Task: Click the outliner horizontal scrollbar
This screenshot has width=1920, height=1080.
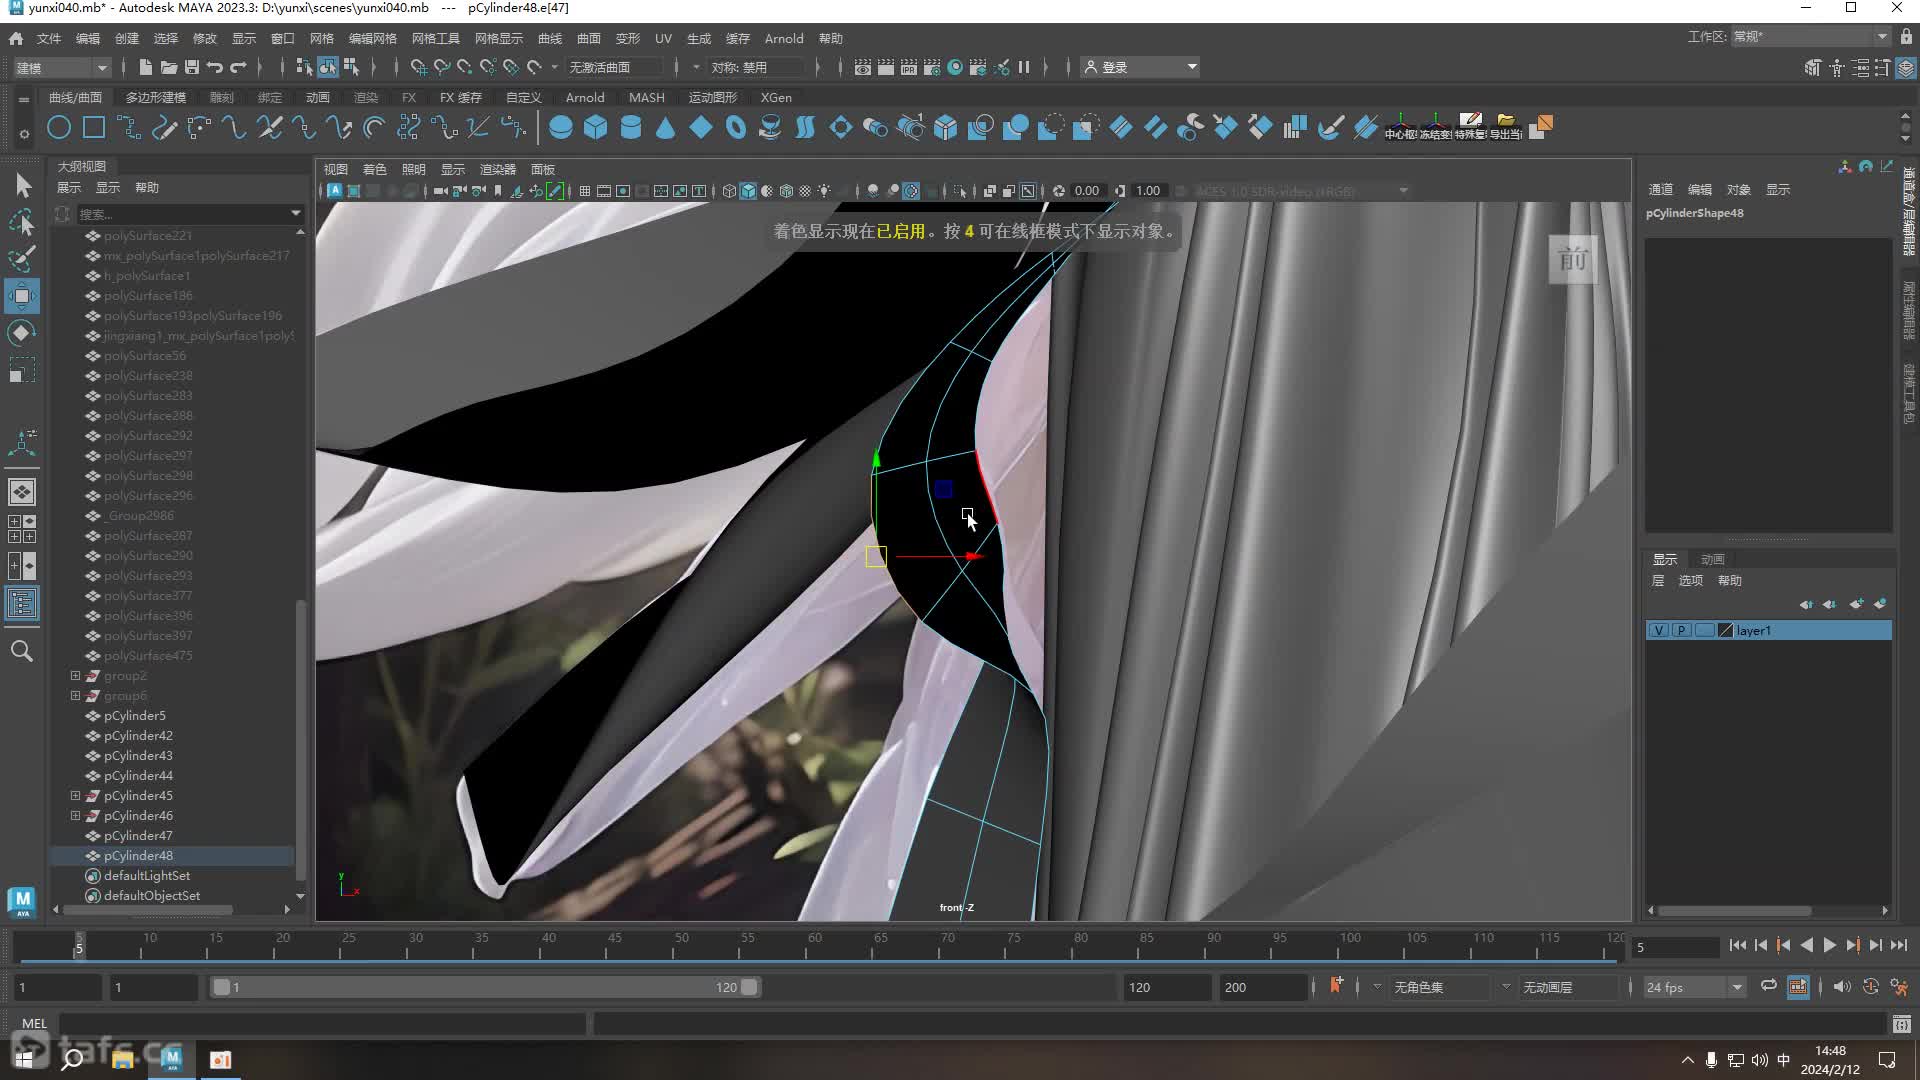Action: click(148, 910)
